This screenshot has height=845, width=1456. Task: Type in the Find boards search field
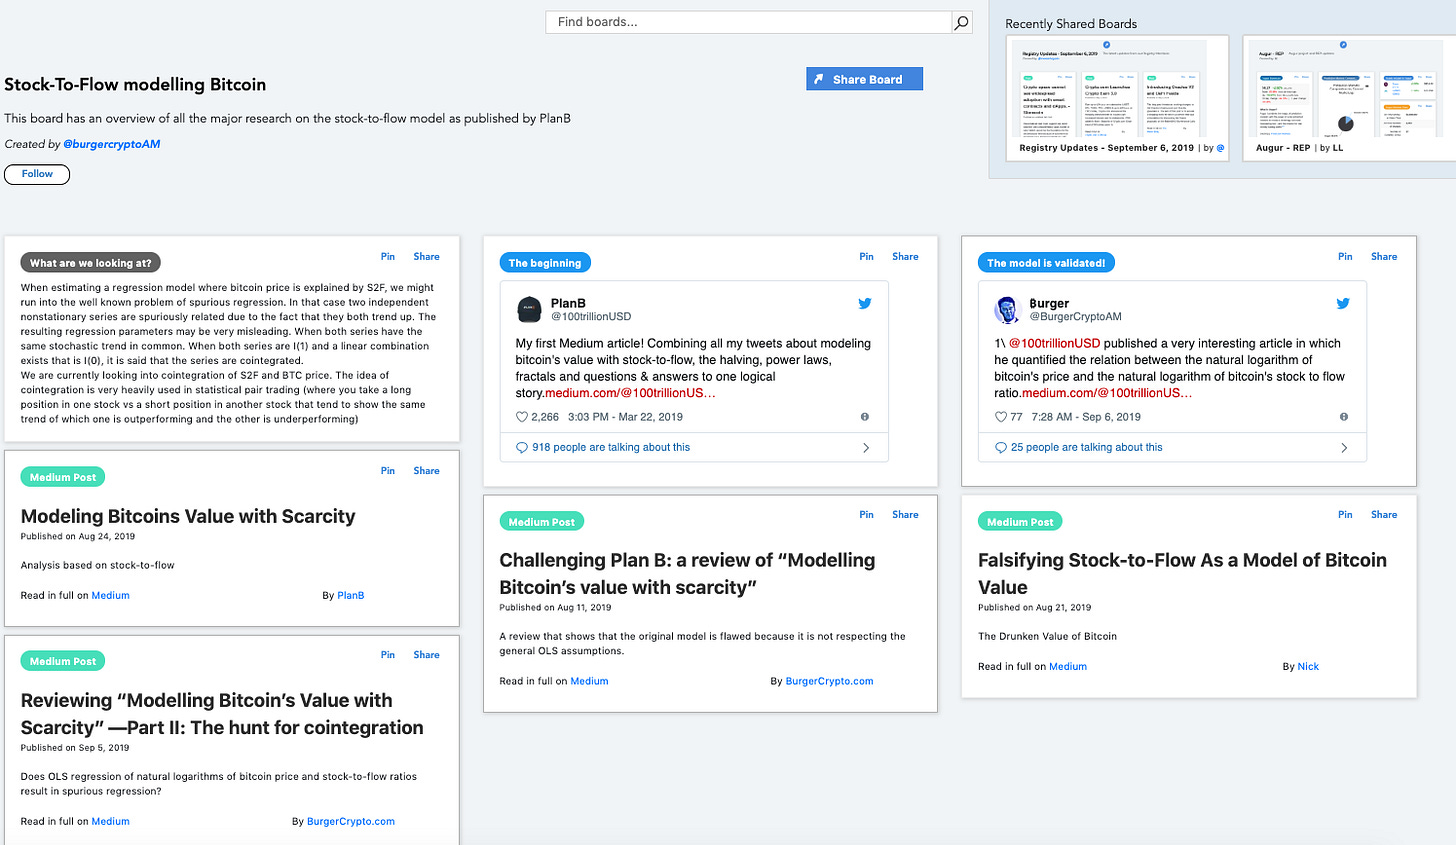[x=748, y=22]
